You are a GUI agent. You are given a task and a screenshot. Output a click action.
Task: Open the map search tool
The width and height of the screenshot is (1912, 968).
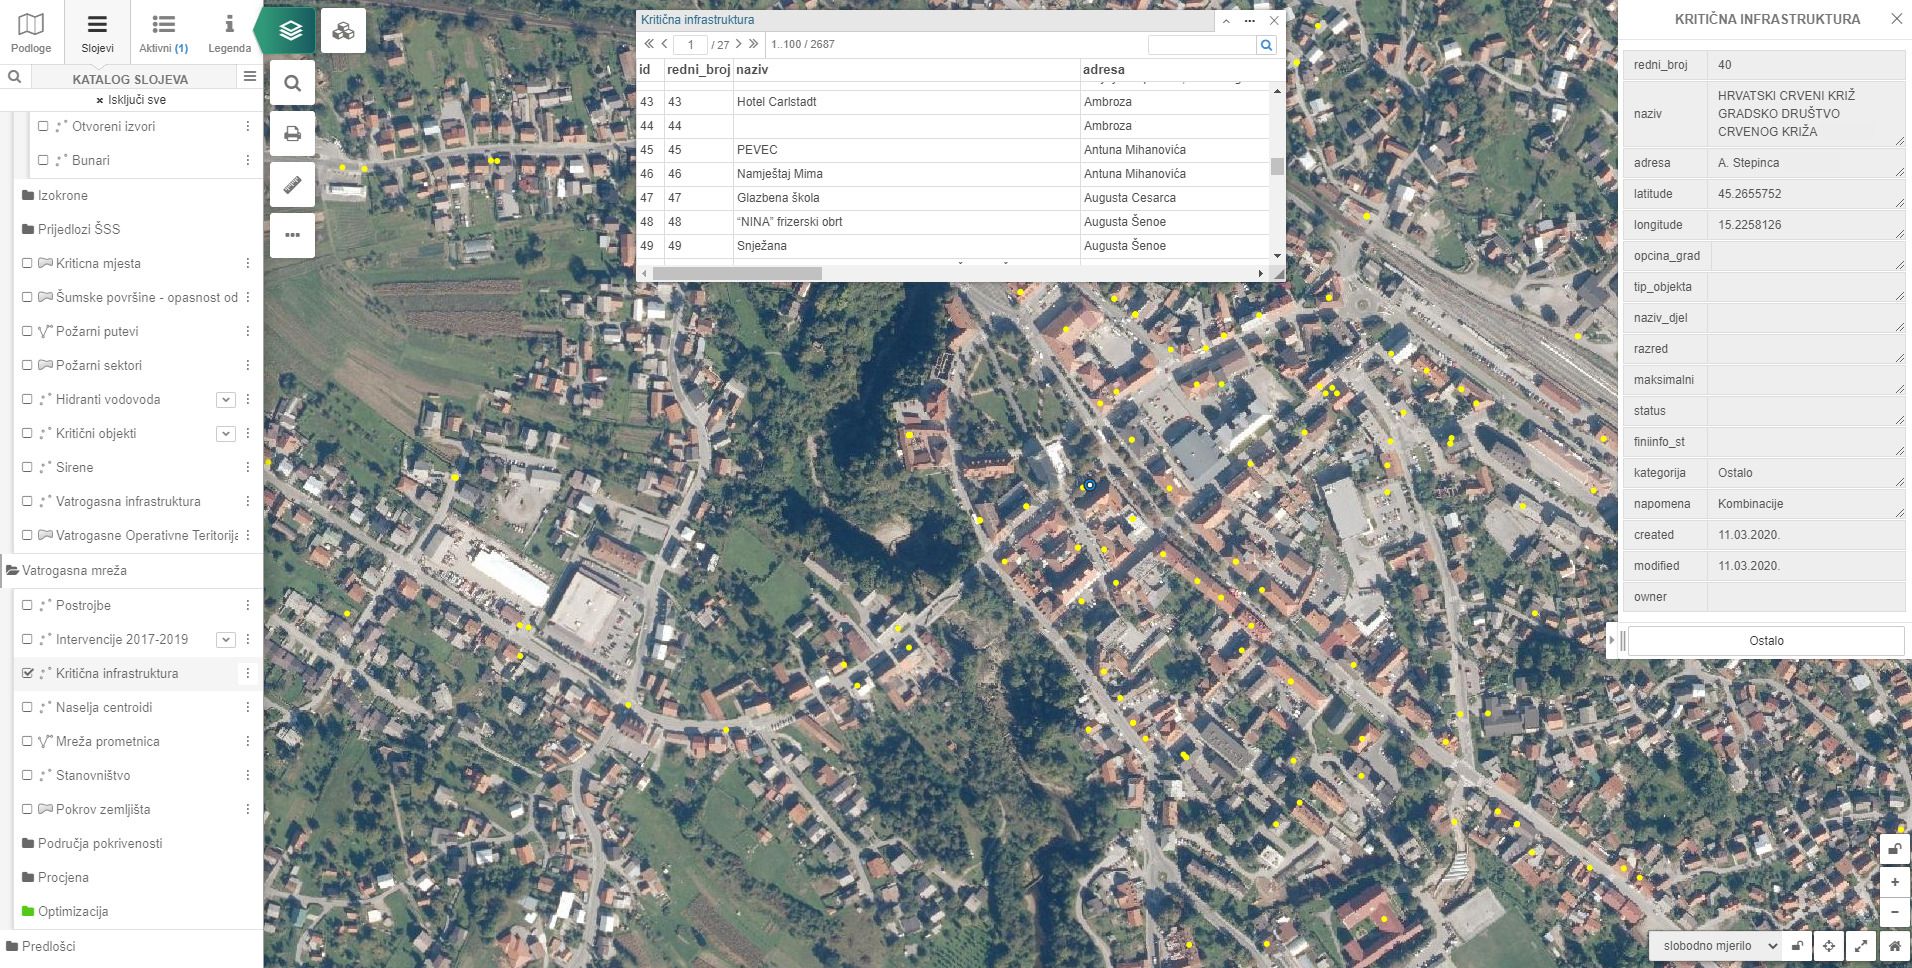[x=292, y=83]
